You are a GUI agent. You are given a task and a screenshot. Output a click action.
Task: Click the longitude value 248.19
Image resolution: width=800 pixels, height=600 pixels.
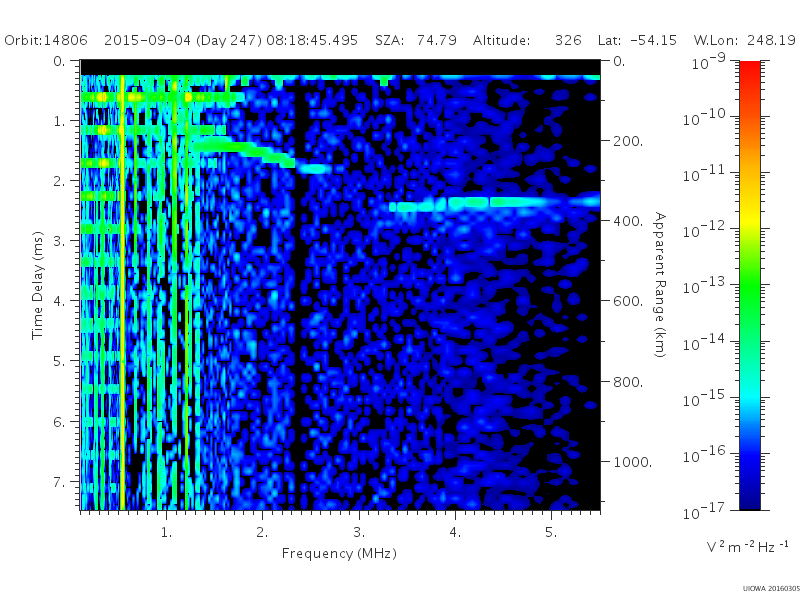click(x=771, y=40)
